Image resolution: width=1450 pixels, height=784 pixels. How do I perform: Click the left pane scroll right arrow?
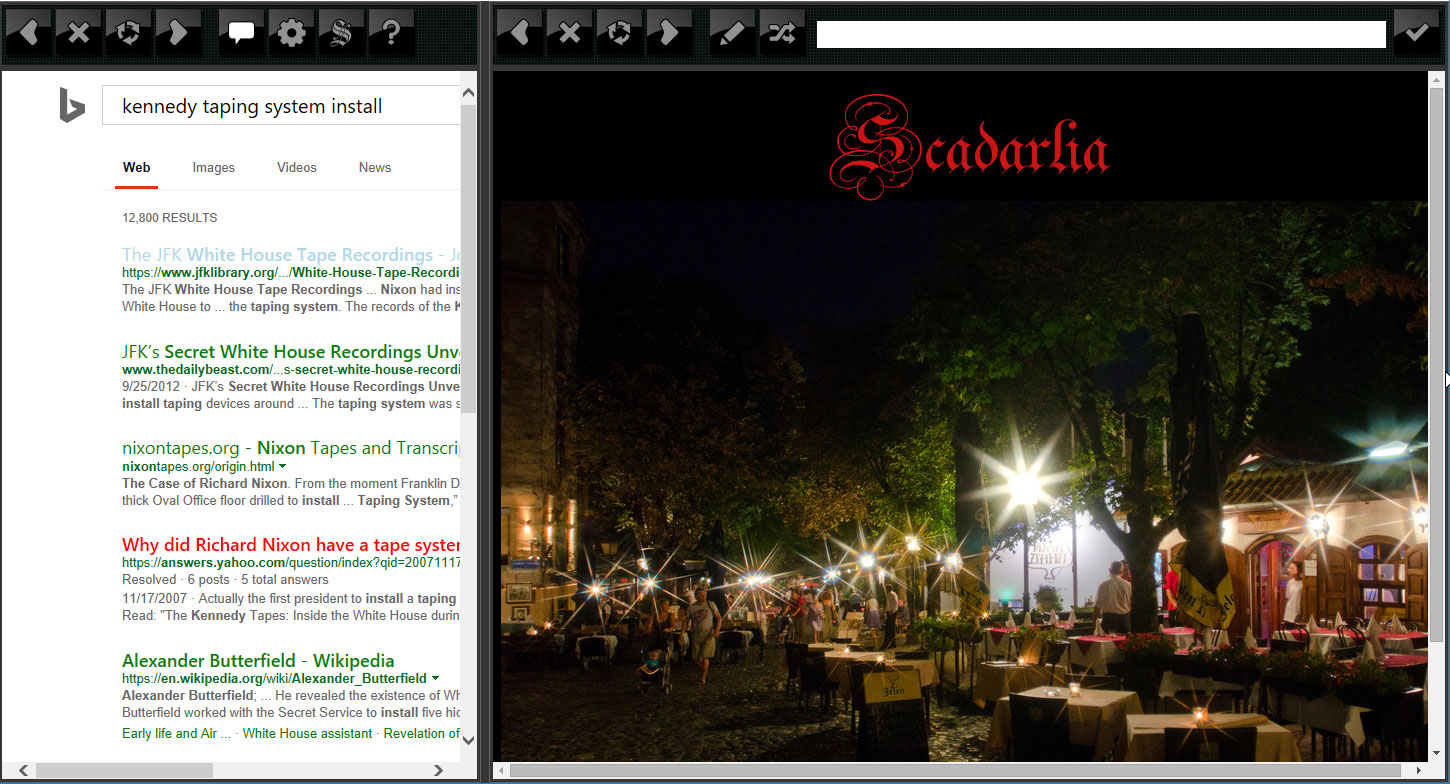click(x=438, y=770)
